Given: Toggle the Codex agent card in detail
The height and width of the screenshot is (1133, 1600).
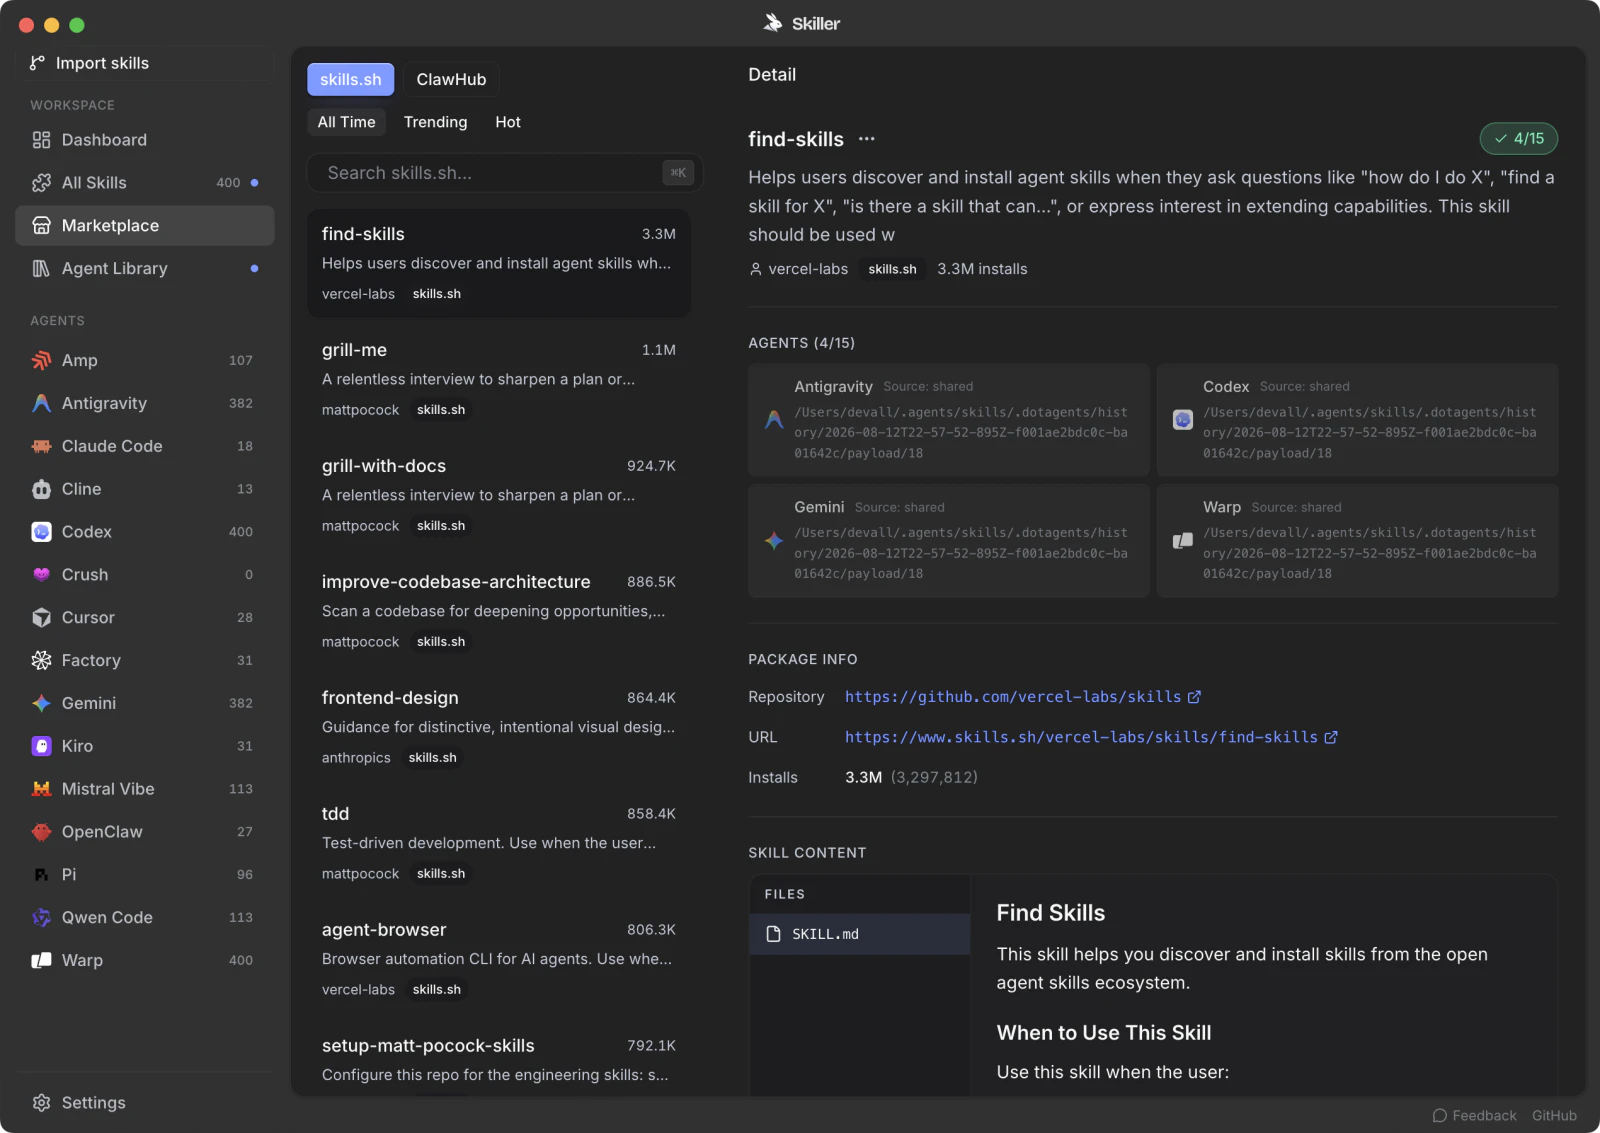Looking at the screenshot, I should click(x=1357, y=420).
